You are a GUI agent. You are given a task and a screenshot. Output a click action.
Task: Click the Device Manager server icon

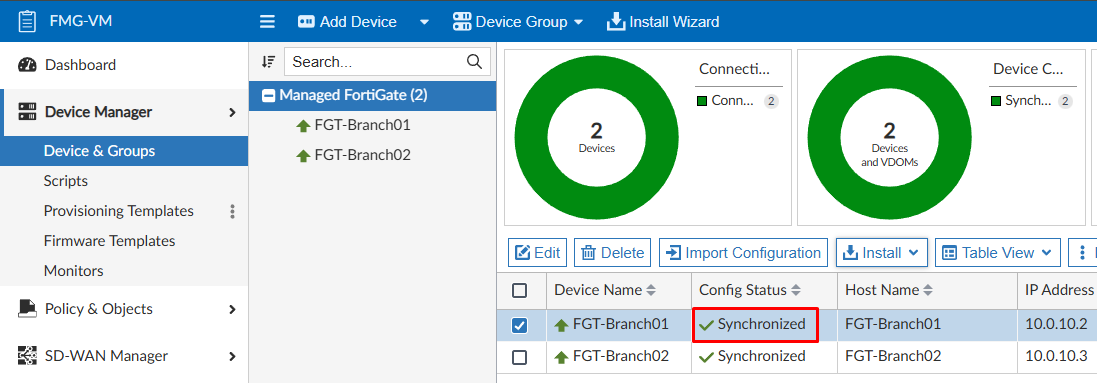coord(27,112)
